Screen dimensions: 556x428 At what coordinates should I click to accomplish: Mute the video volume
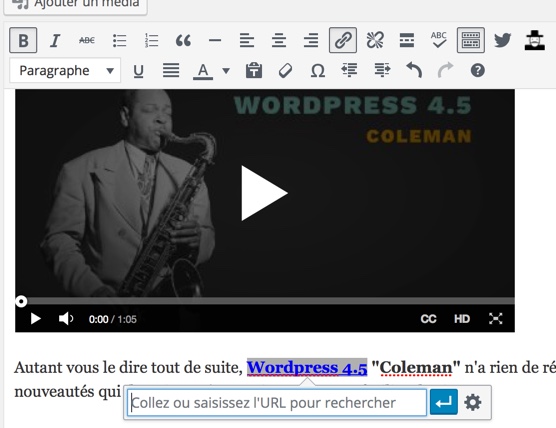pyautogui.click(x=66, y=319)
